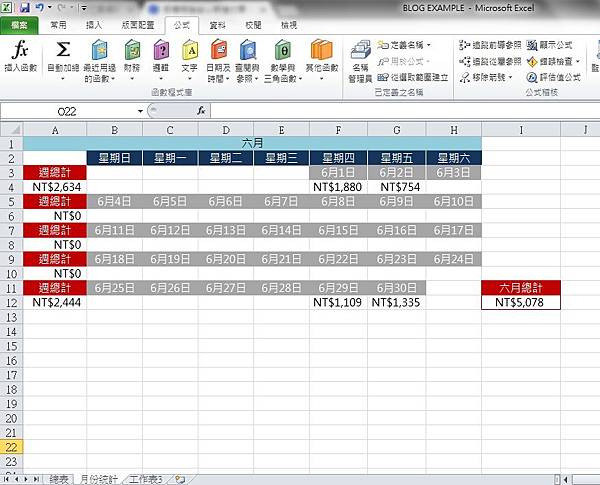
Task: Click Trace Dependents (追蹤從屬參照)
Action: pos(490,61)
